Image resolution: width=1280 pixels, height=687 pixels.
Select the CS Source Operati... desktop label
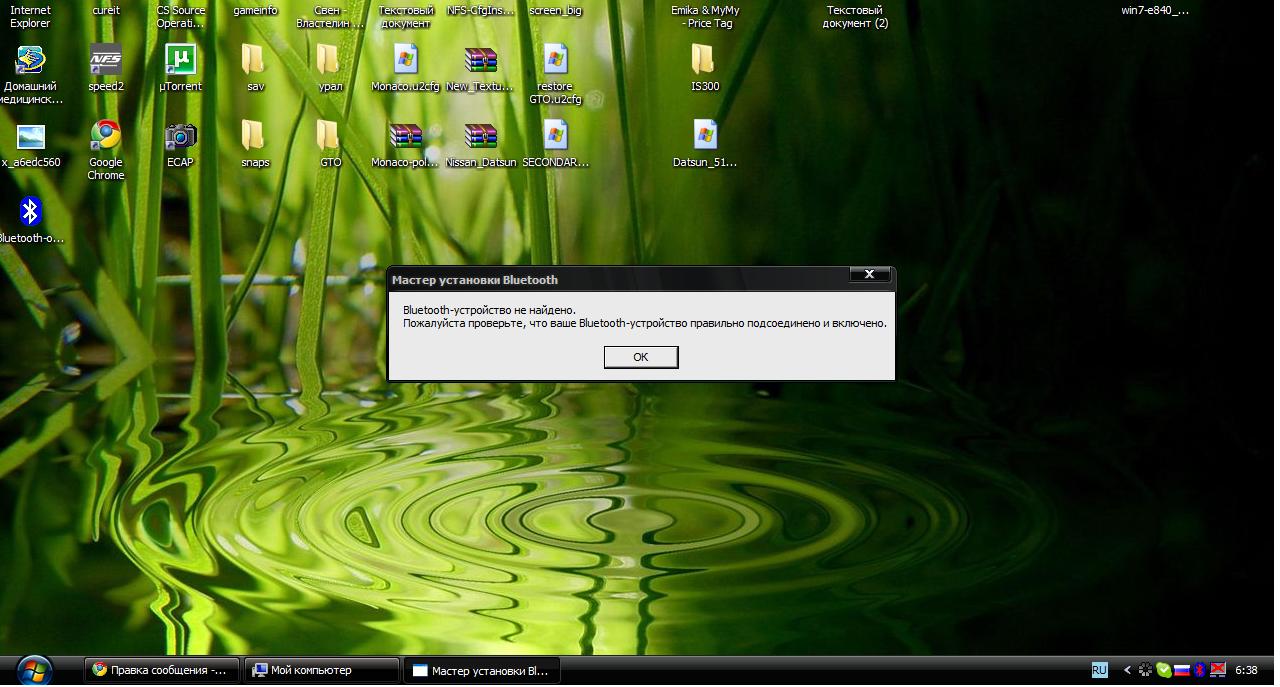[x=181, y=17]
